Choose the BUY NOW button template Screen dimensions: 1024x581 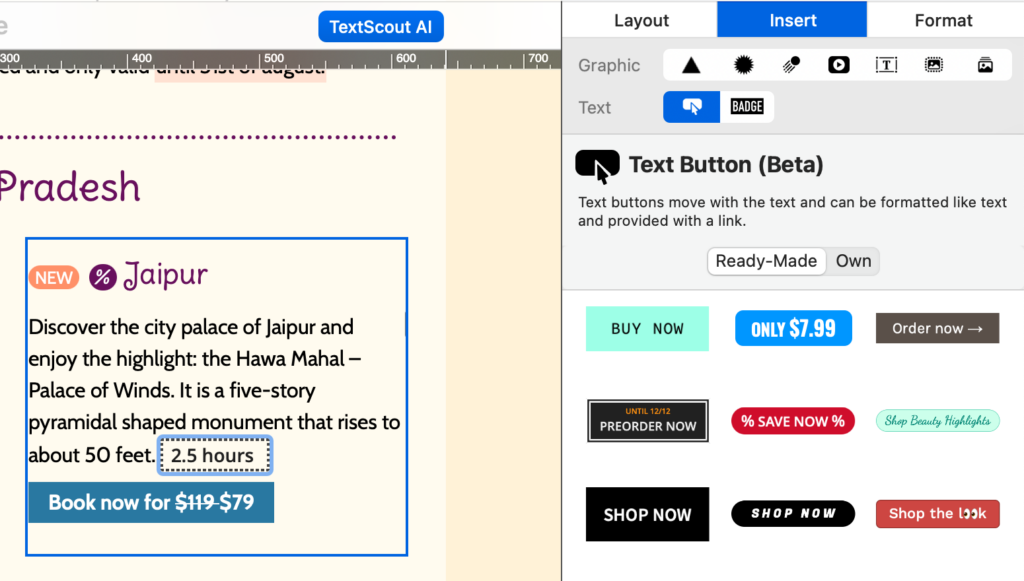coord(647,328)
